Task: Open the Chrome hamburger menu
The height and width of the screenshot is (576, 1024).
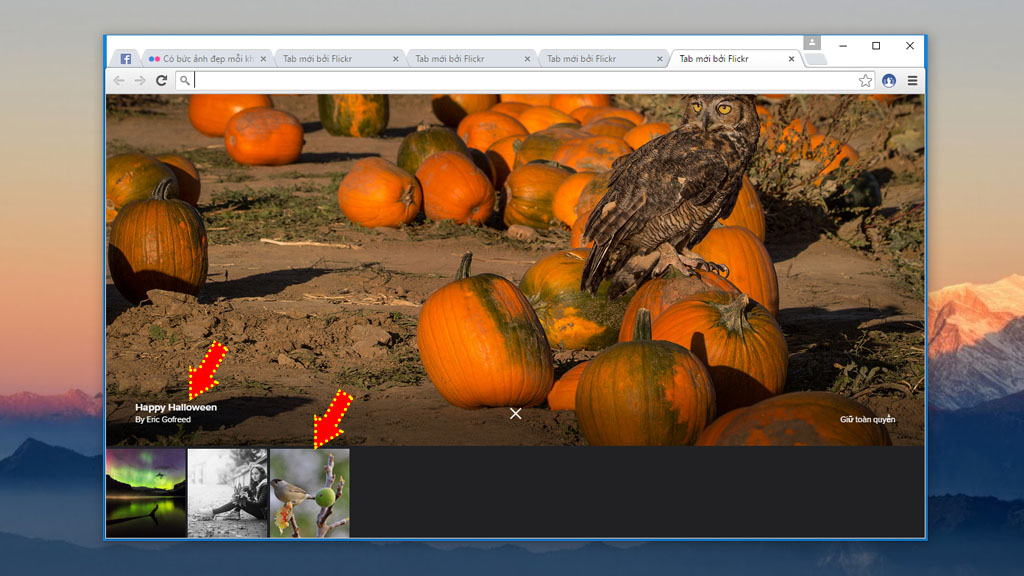Action: [912, 80]
